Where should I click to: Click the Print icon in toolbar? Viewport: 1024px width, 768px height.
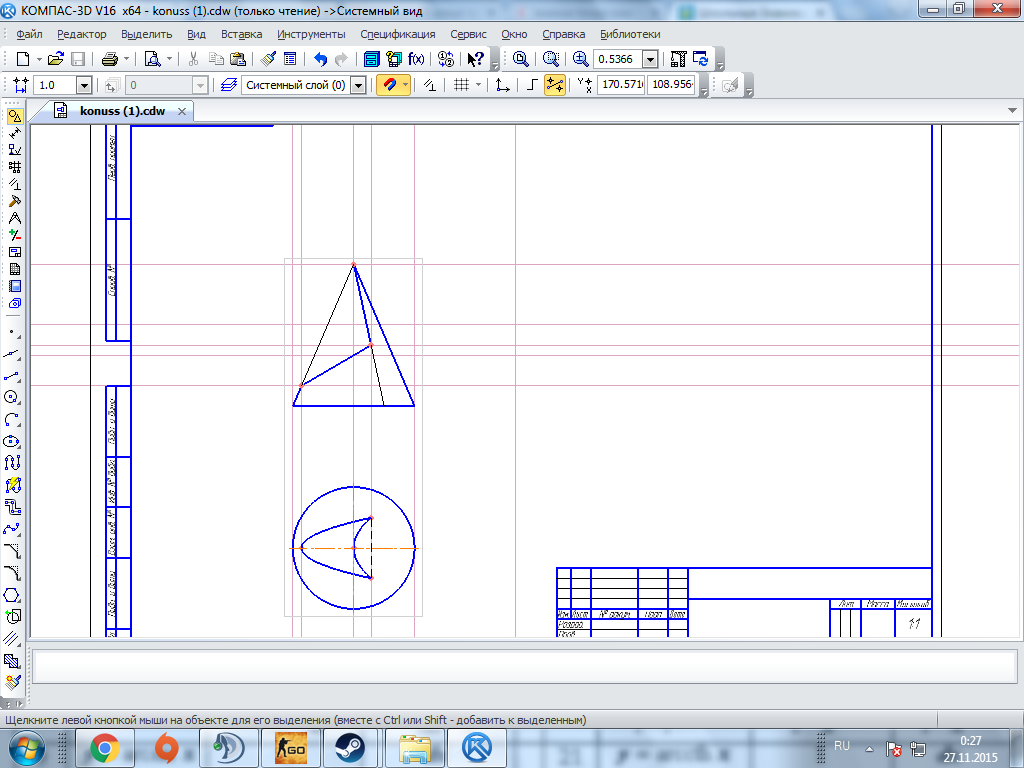pos(110,59)
